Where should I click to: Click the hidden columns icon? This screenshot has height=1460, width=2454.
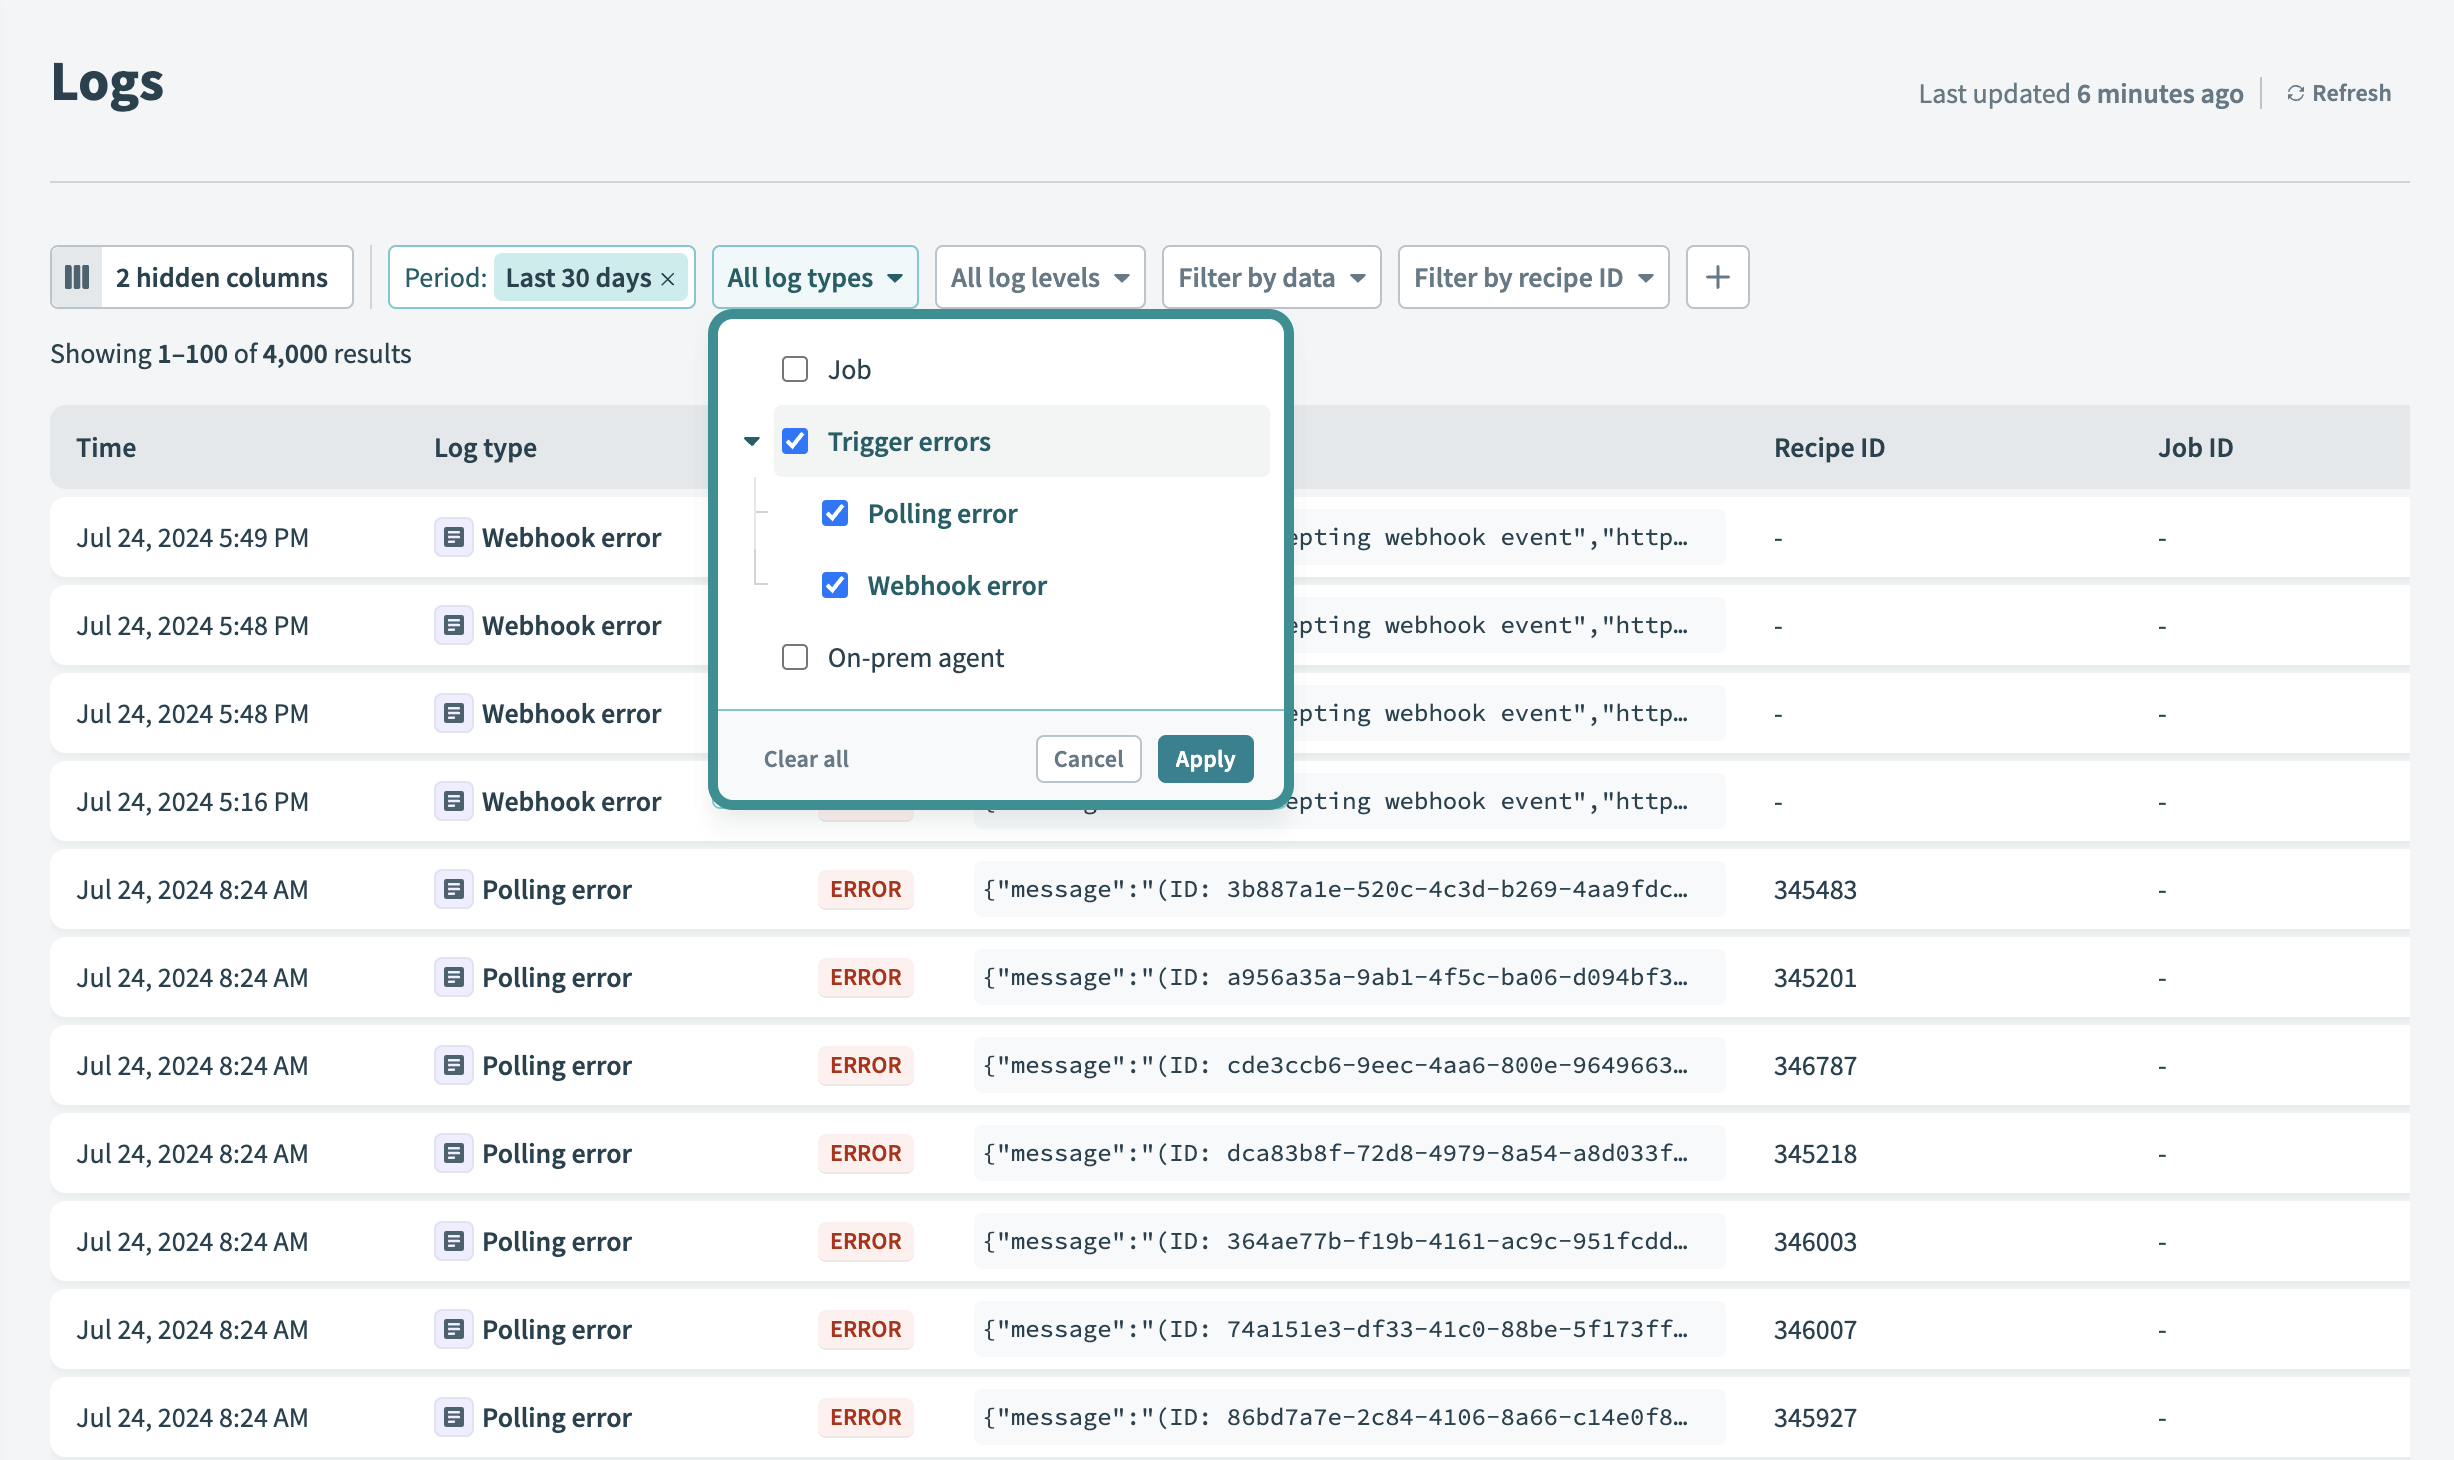[x=77, y=277]
